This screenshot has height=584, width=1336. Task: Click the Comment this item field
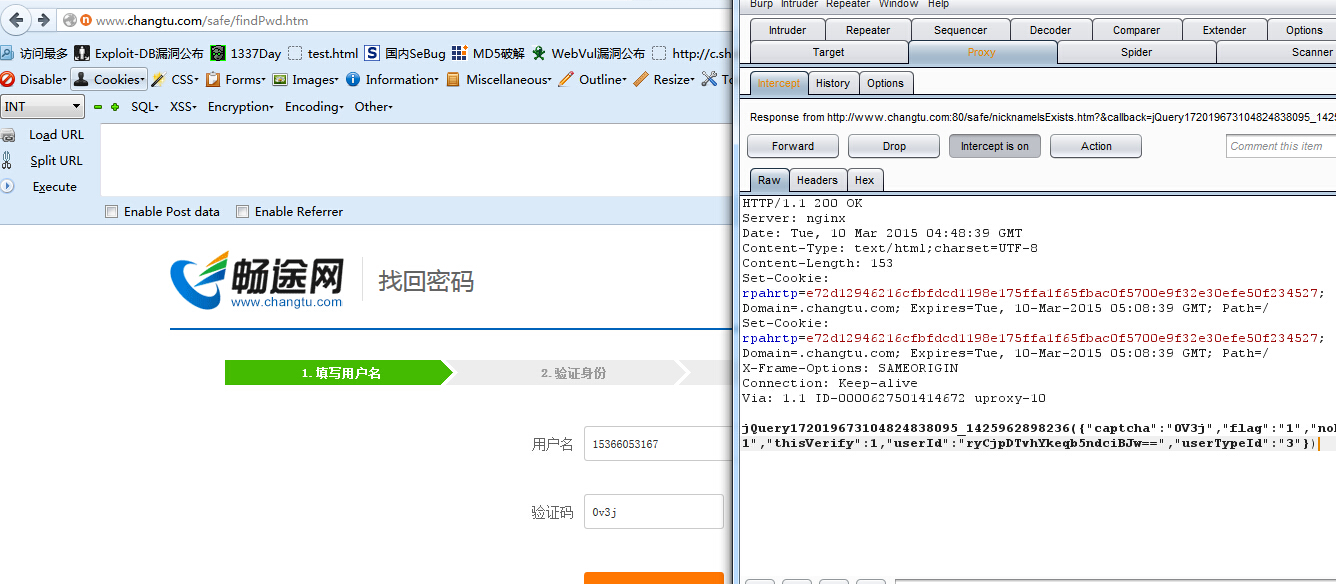tap(1281, 146)
